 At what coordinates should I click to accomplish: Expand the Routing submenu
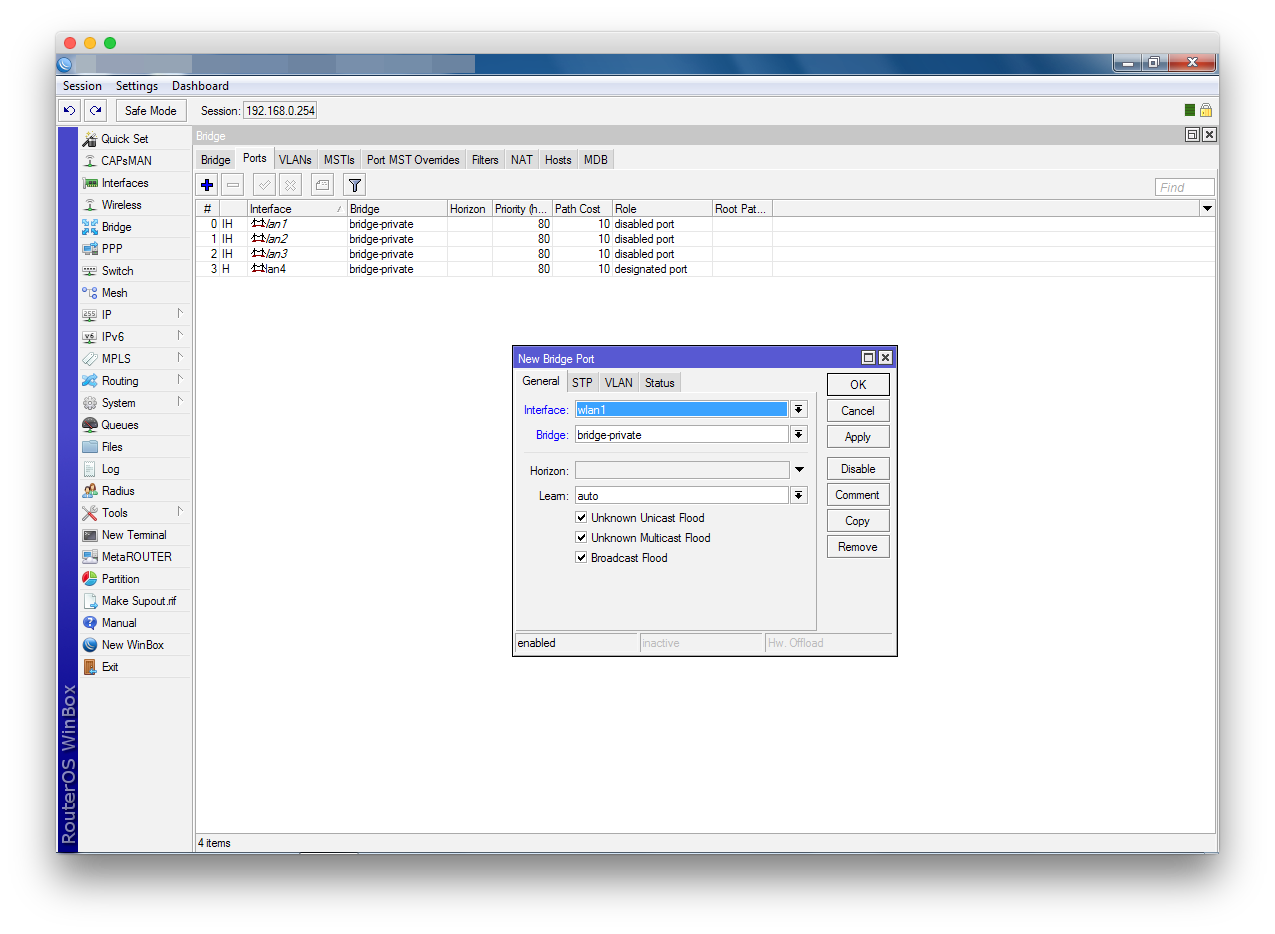pos(180,381)
